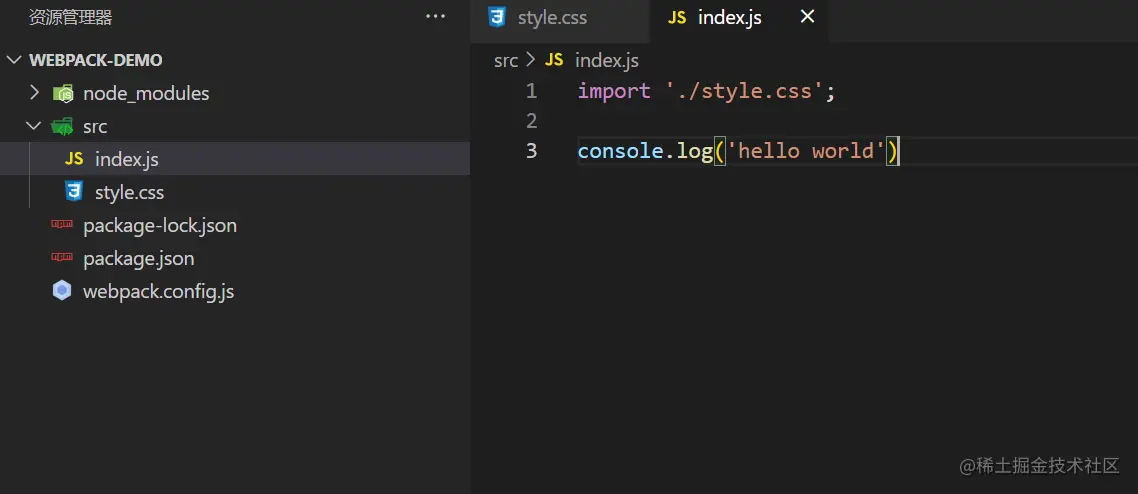Click the package-lock.json npm icon
The image size is (1138, 494).
pos(63,225)
